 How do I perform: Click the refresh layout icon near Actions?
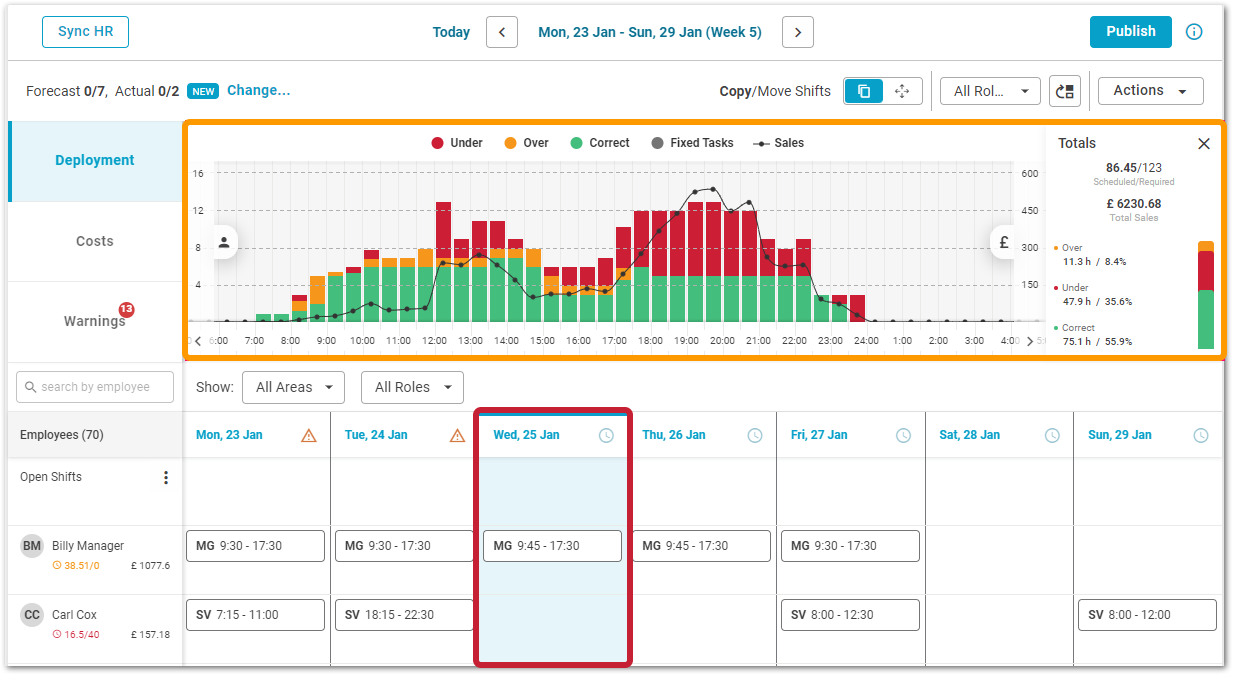coord(1065,91)
